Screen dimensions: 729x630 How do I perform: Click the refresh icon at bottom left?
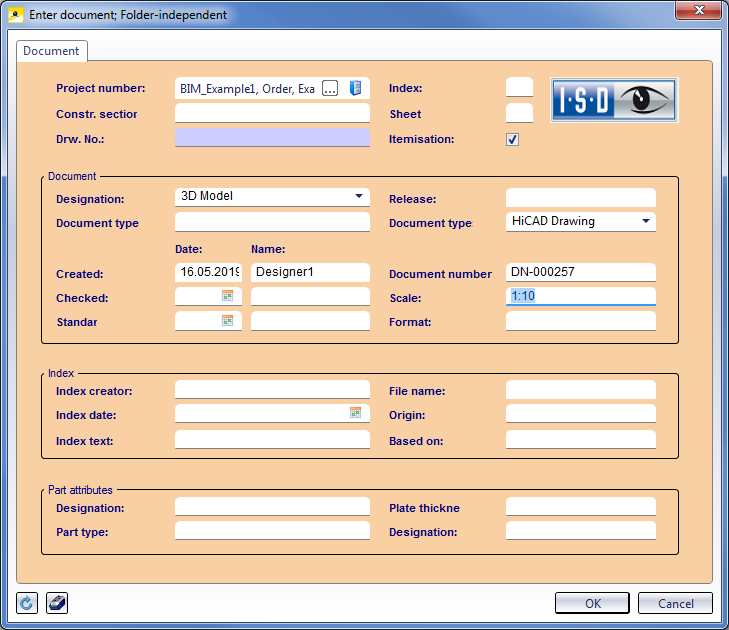click(x=27, y=603)
